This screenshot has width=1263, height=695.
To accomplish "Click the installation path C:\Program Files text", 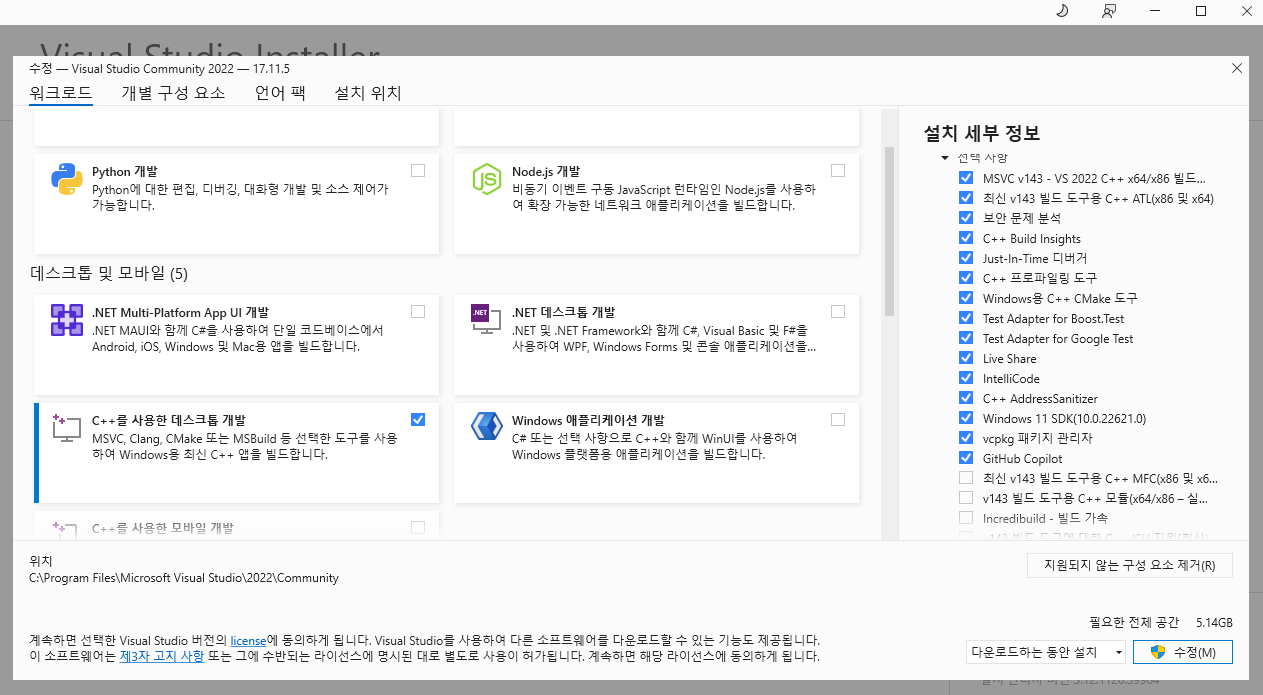I will pyautogui.click(x=184, y=578).
